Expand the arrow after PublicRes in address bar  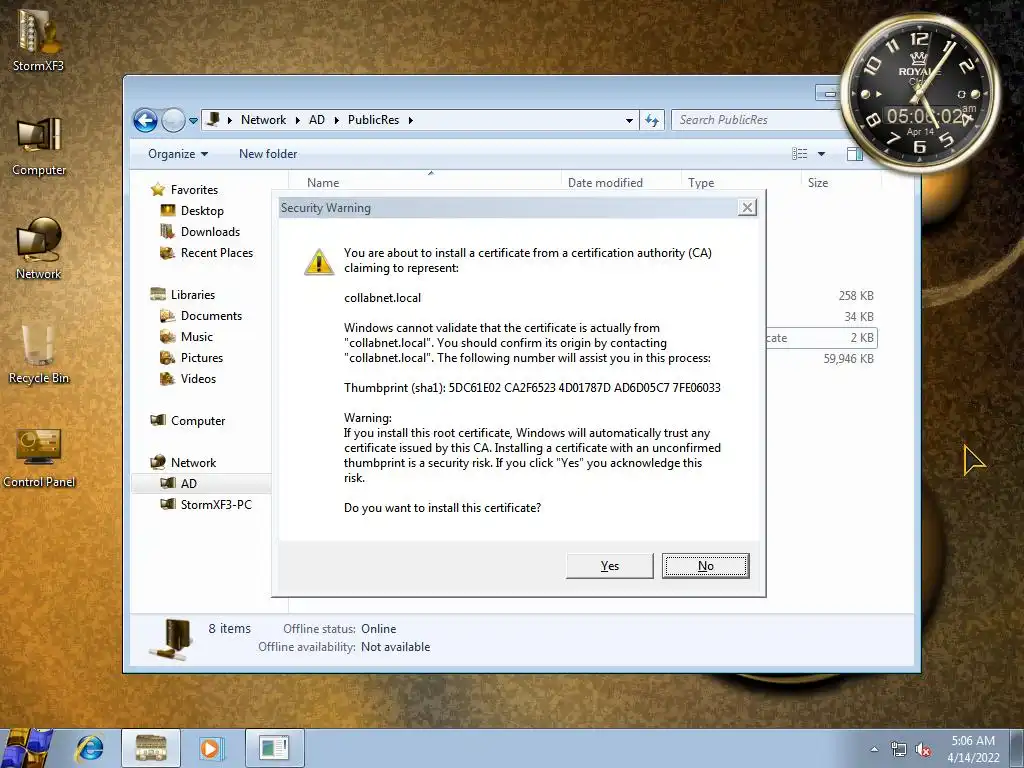tap(411, 120)
